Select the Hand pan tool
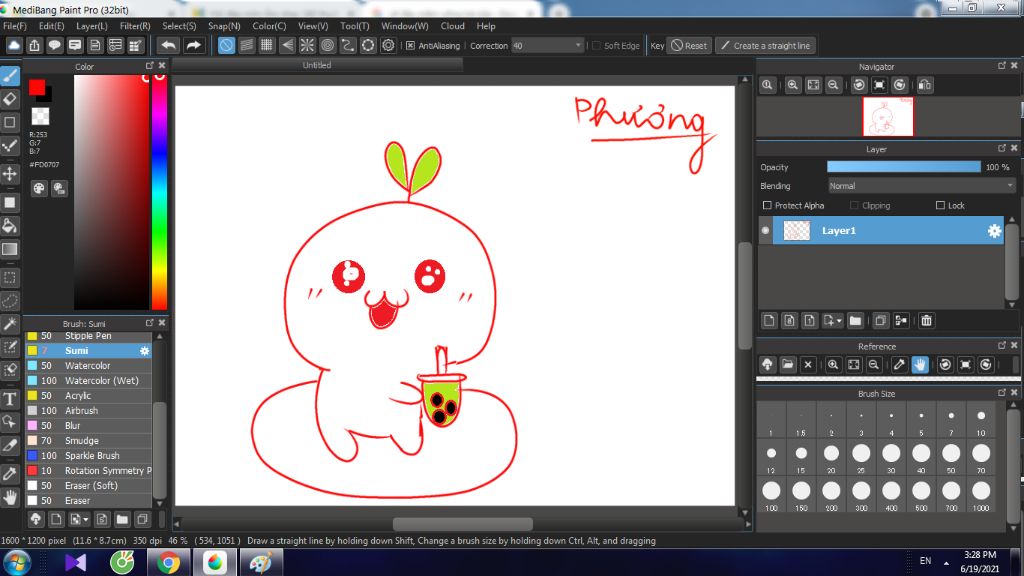Image resolution: width=1024 pixels, height=576 pixels. (10, 498)
